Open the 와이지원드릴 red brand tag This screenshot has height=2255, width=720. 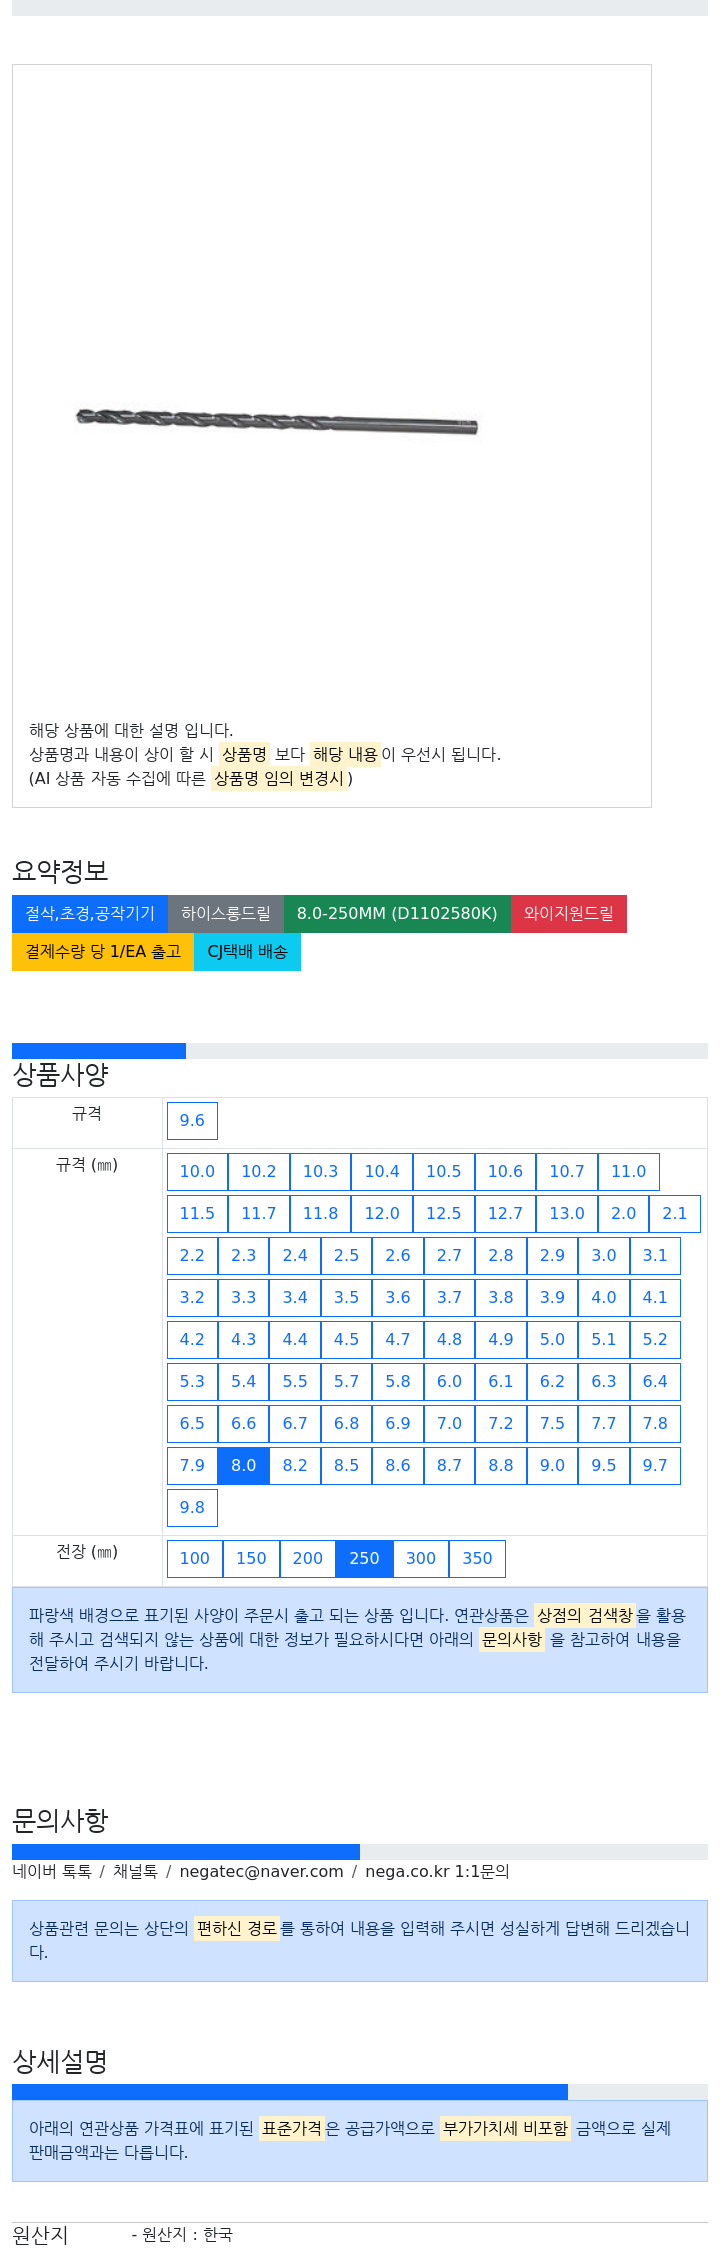tap(569, 914)
